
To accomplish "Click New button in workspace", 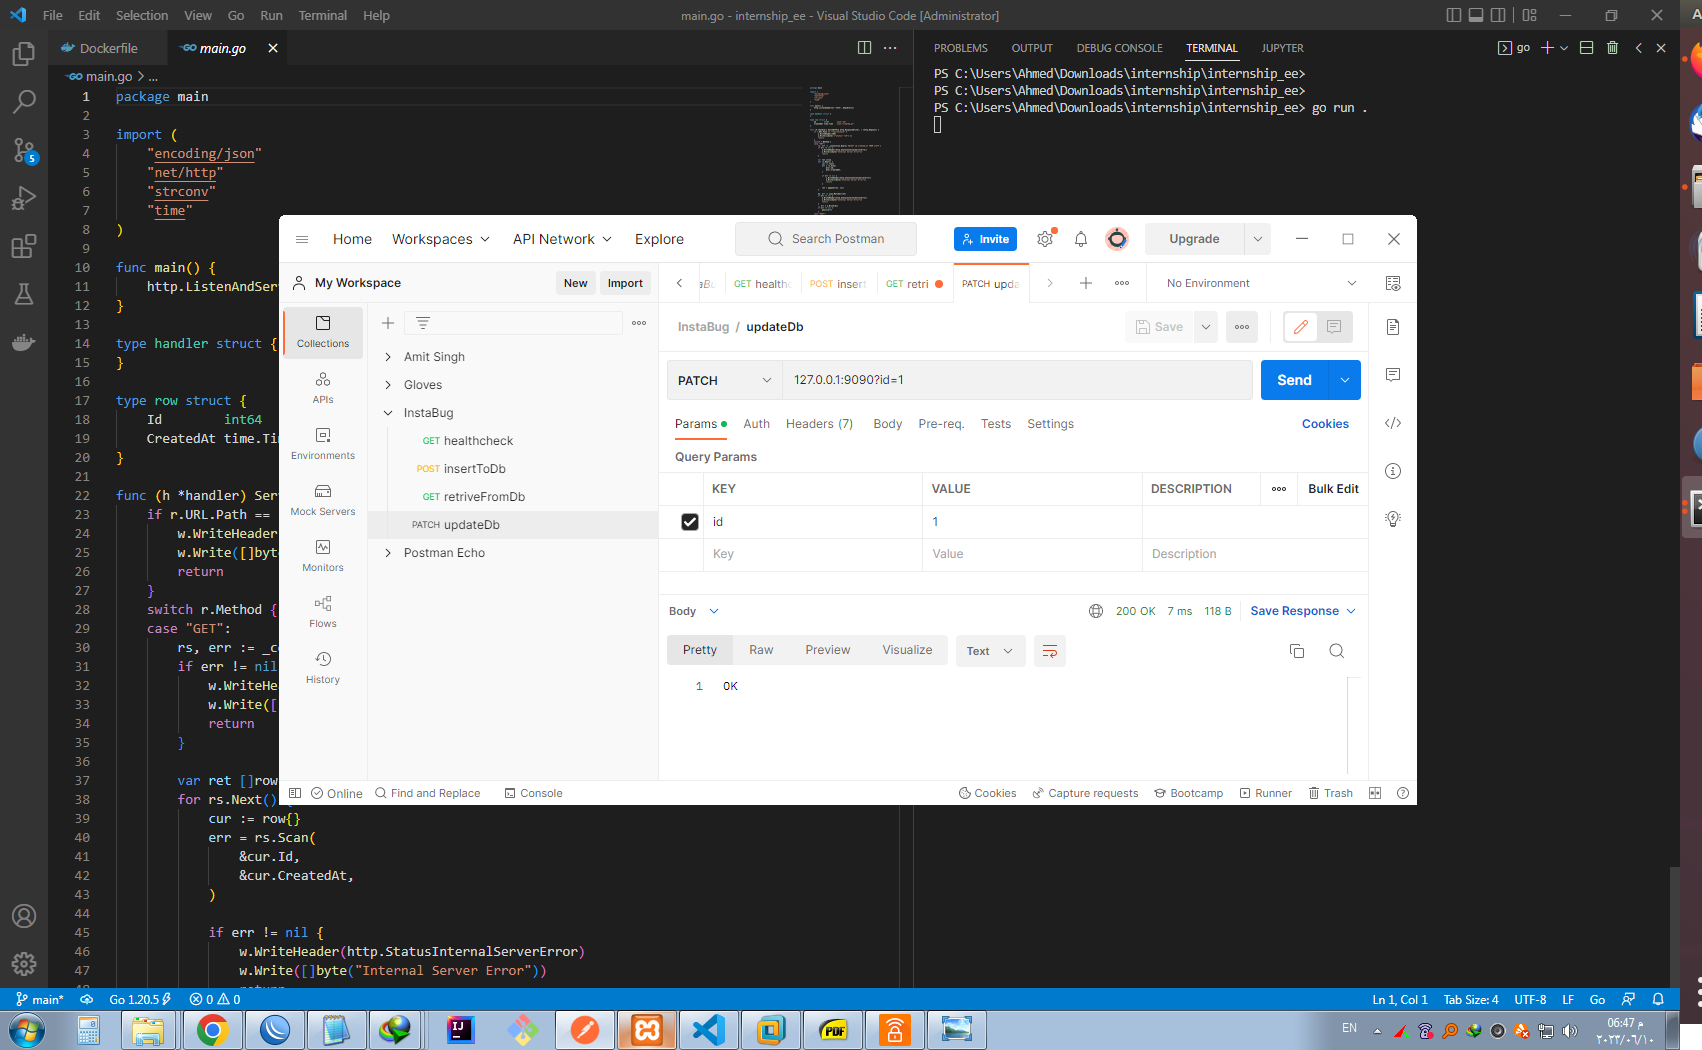I will pyautogui.click(x=575, y=283).
